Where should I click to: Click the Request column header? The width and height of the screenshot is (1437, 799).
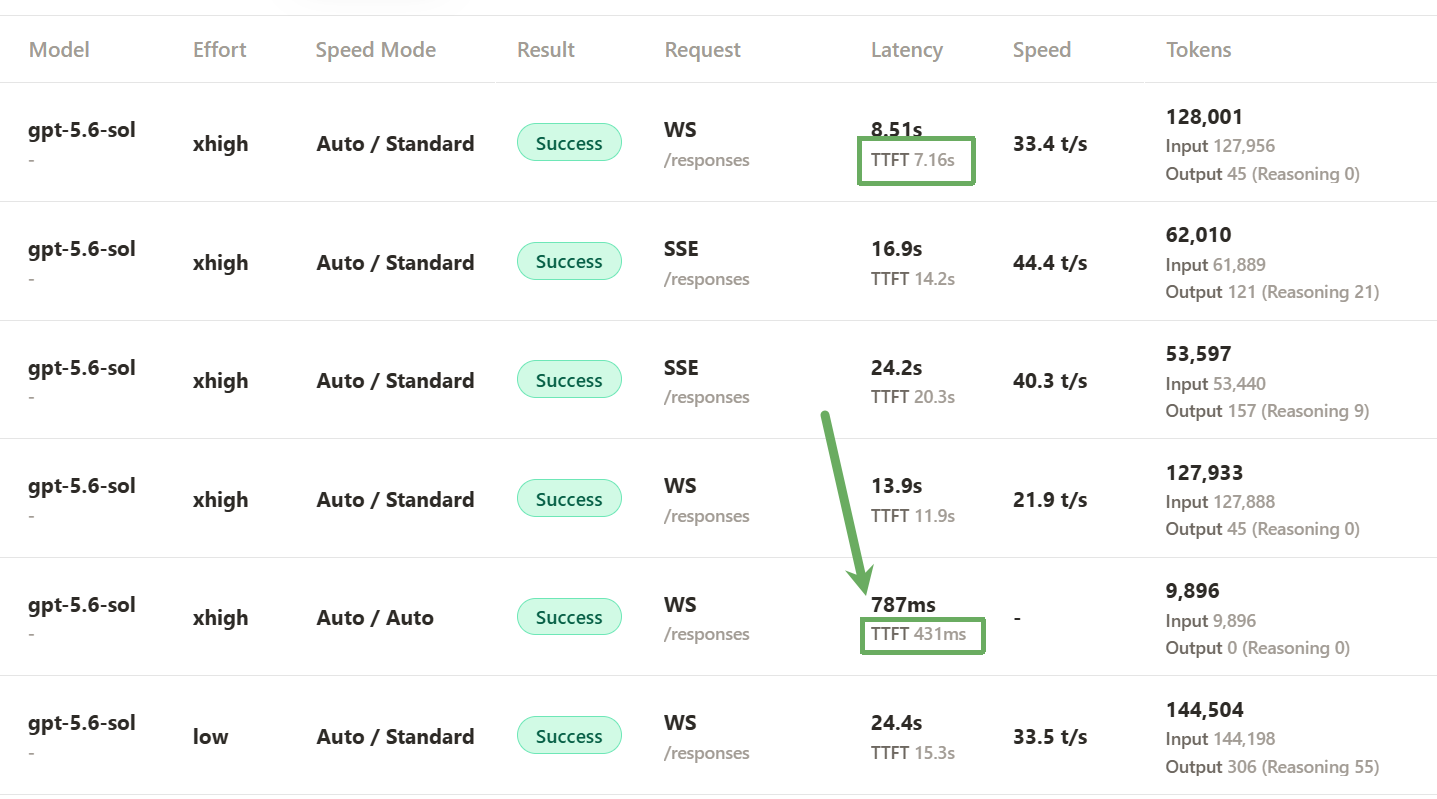(703, 50)
